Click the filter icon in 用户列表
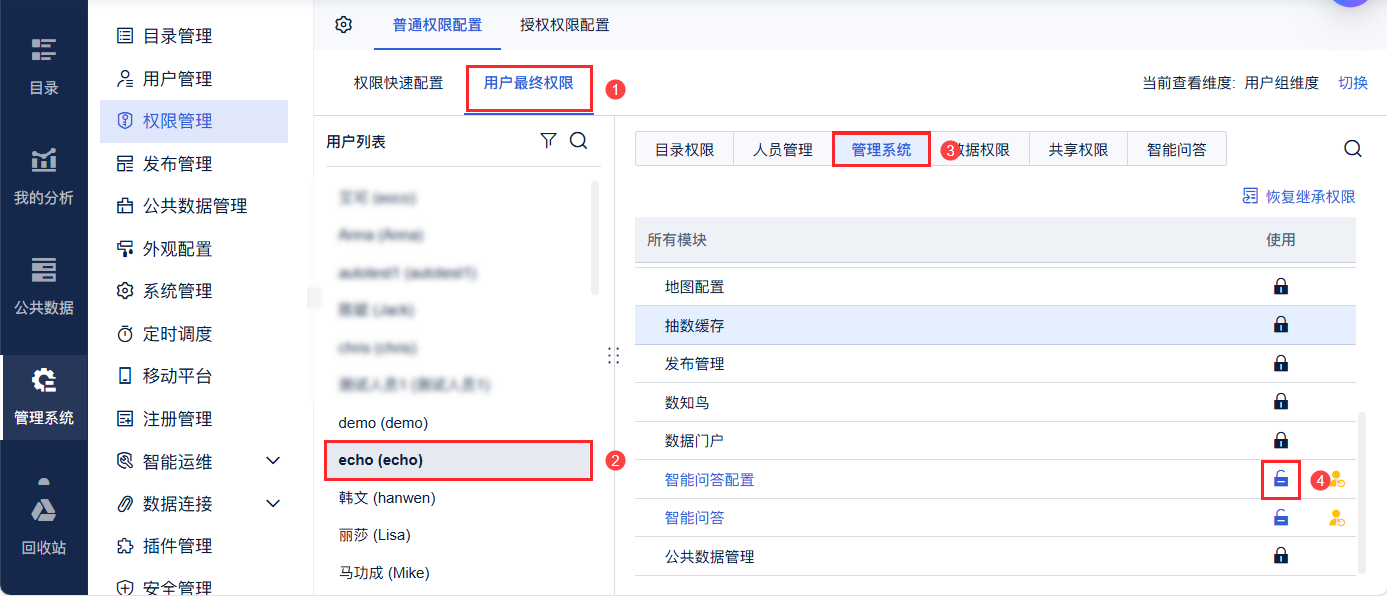This screenshot has width=1387, height=596. 548,141
